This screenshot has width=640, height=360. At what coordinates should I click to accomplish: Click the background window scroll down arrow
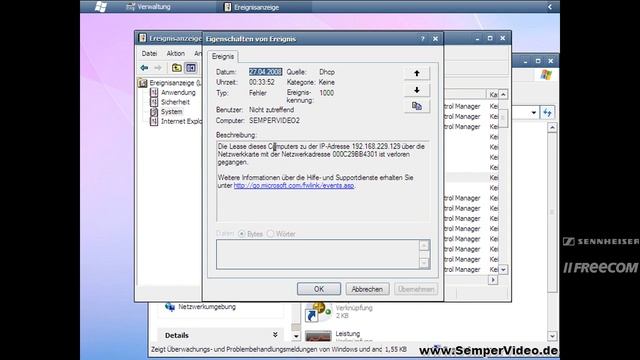coord(552,336)
